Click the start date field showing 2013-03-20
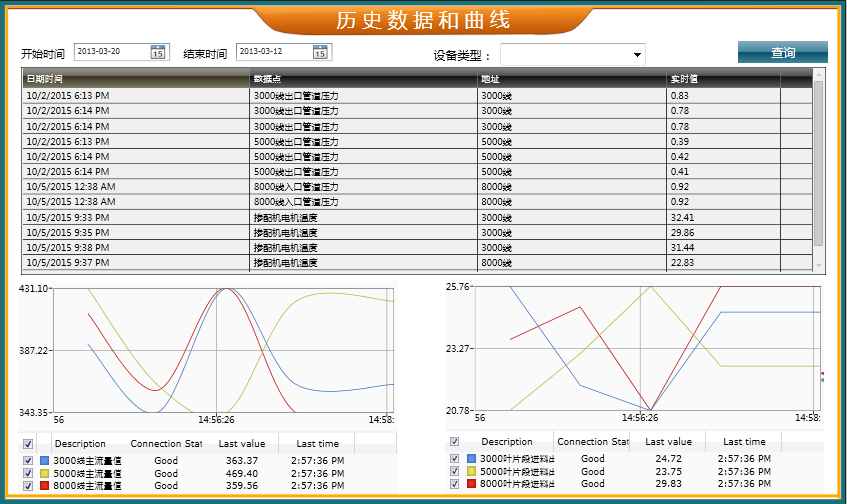 pos(110,52)
